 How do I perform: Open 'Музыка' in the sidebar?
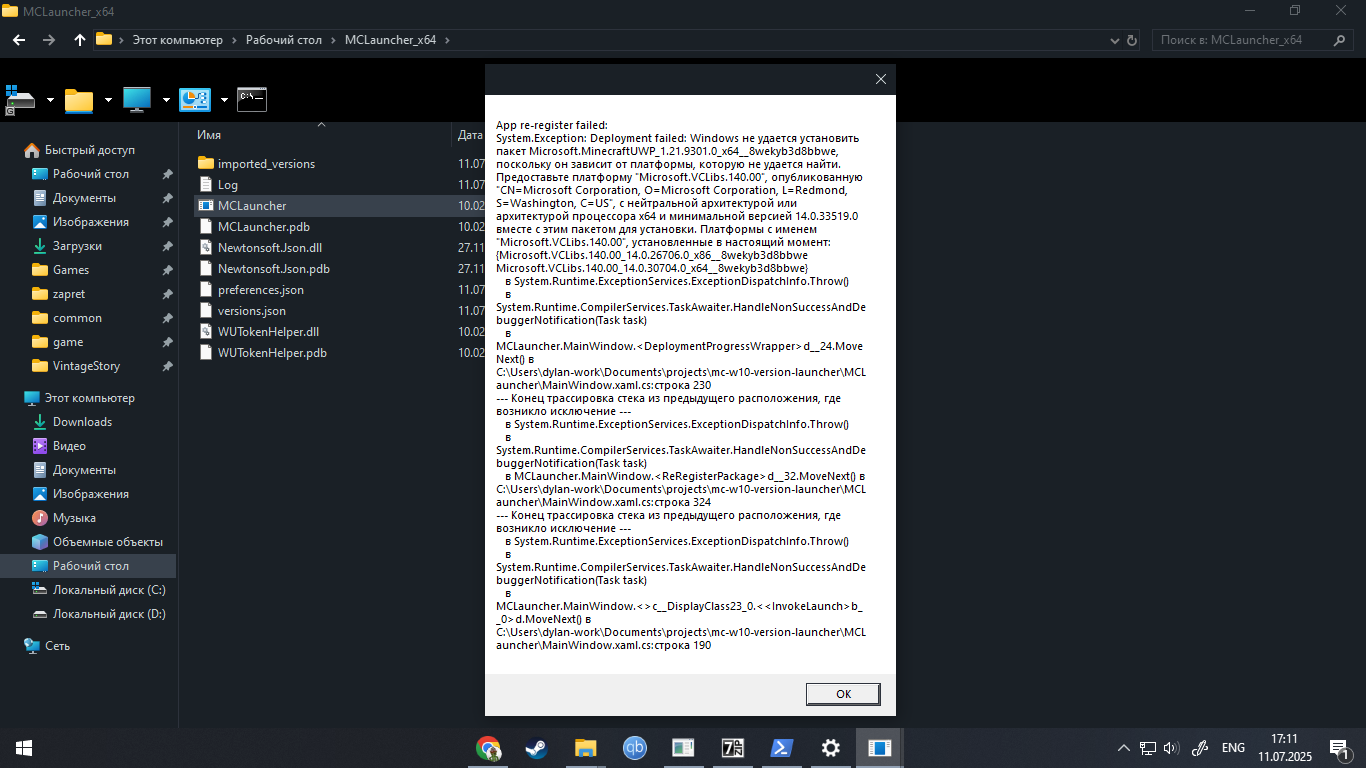[74, 518]
